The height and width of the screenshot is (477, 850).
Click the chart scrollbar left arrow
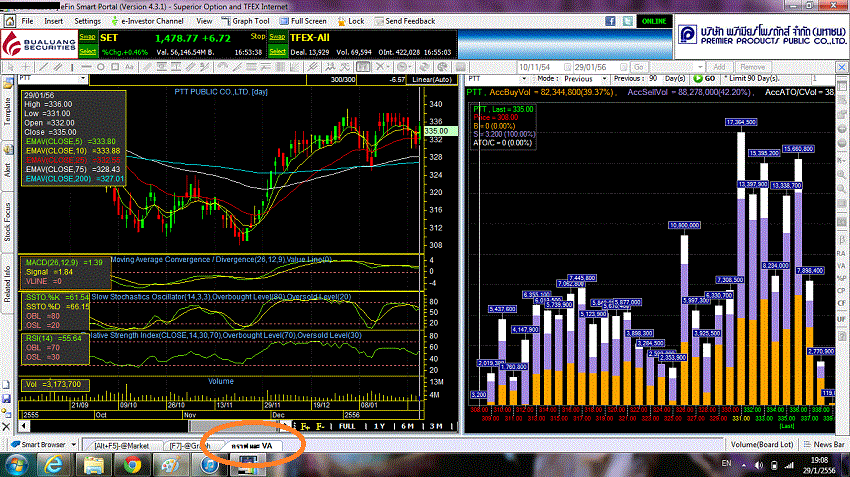coord(23,426)
